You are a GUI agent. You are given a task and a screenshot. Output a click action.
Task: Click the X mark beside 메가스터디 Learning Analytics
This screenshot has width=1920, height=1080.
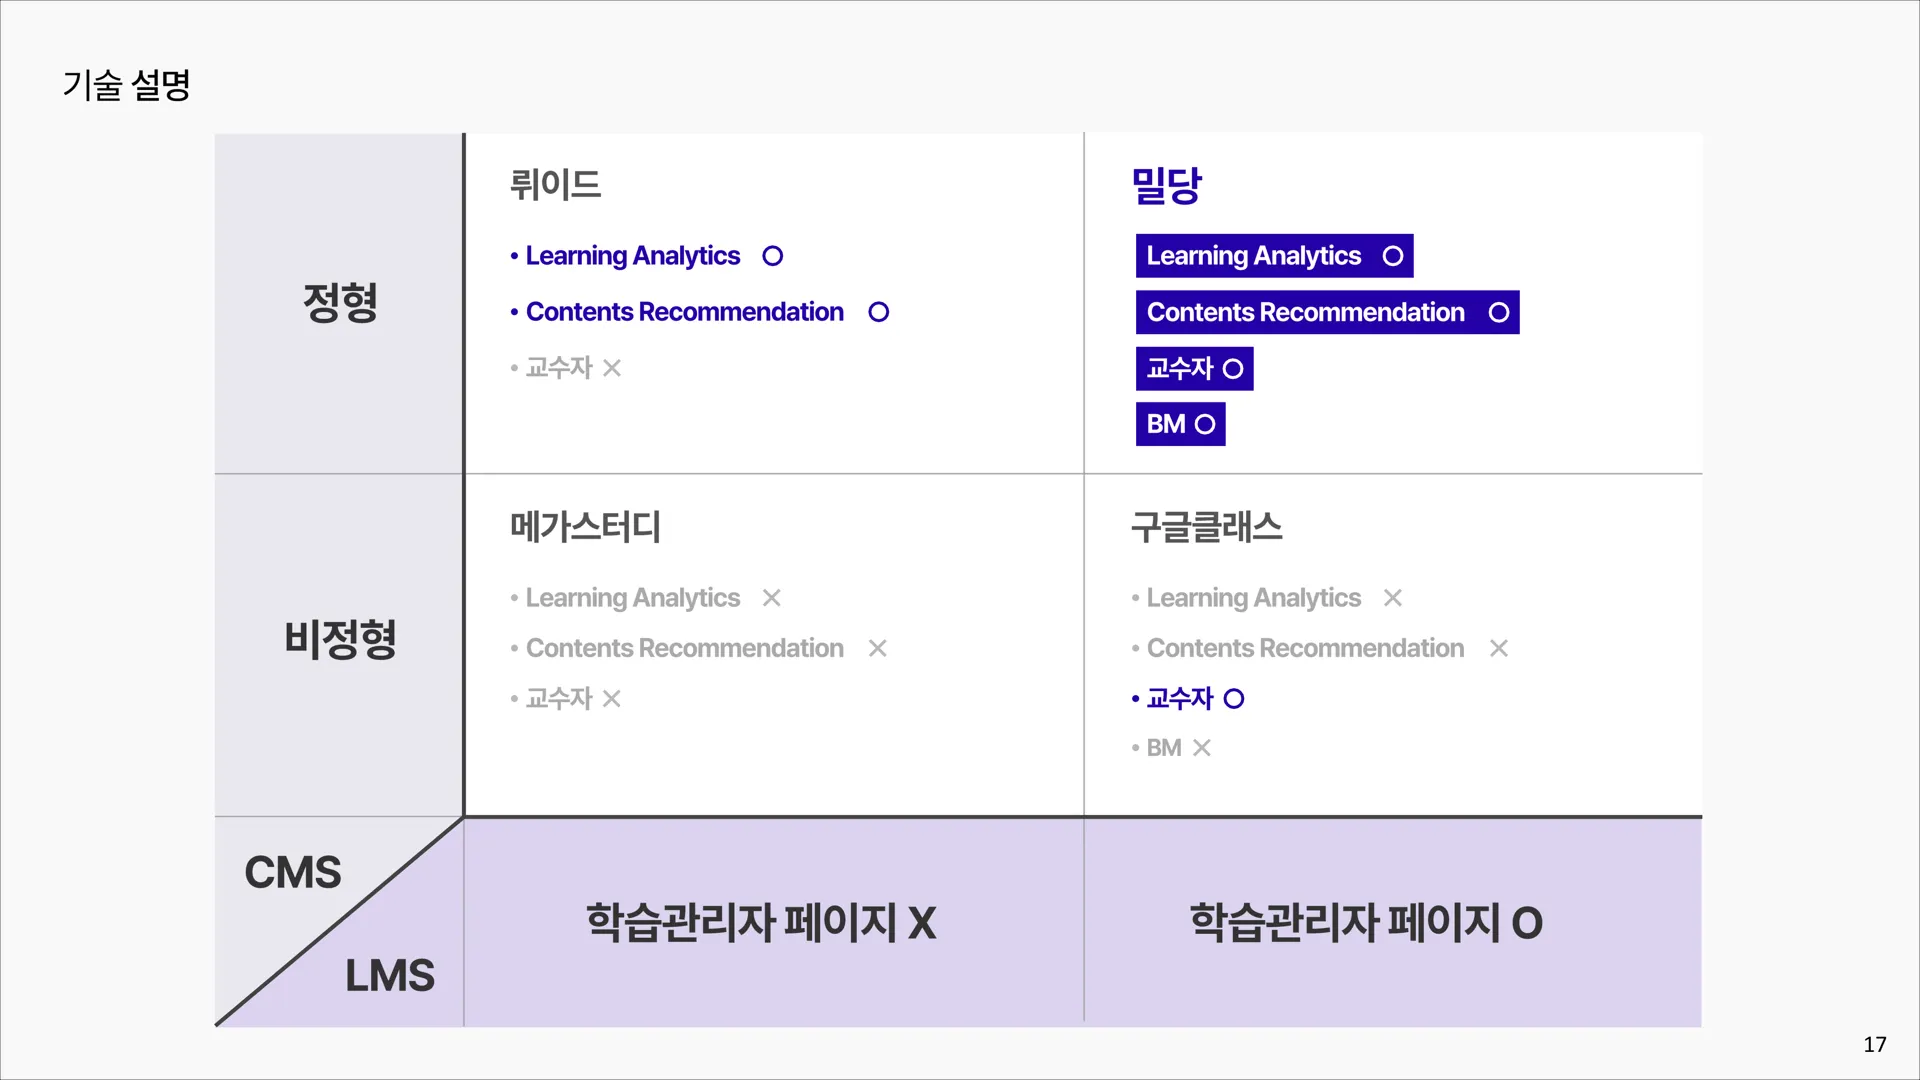pyautogui.click(x=771, y=598)
